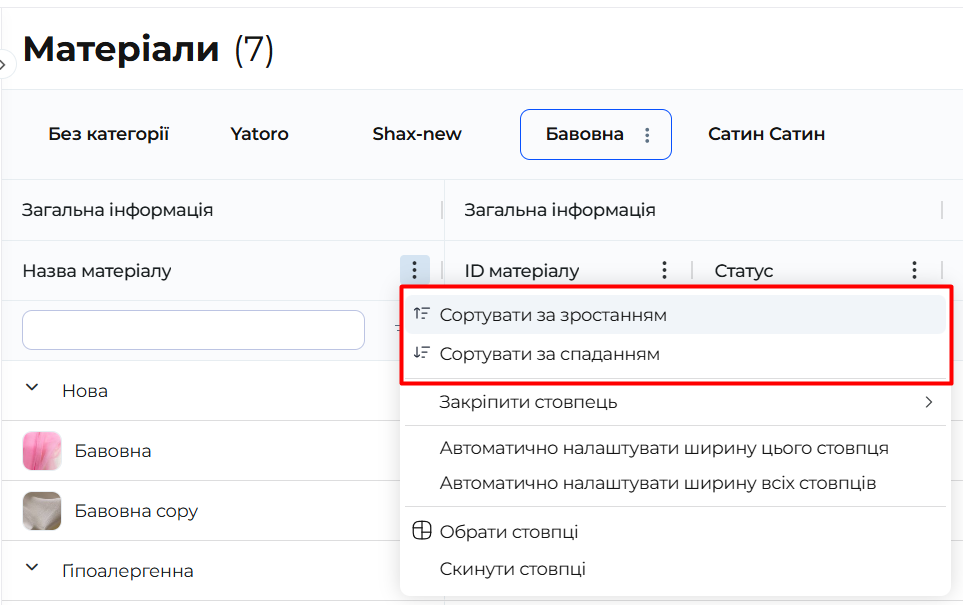
Task: Focus the Назва матеріалу filter input field
Action: [193, 330]
